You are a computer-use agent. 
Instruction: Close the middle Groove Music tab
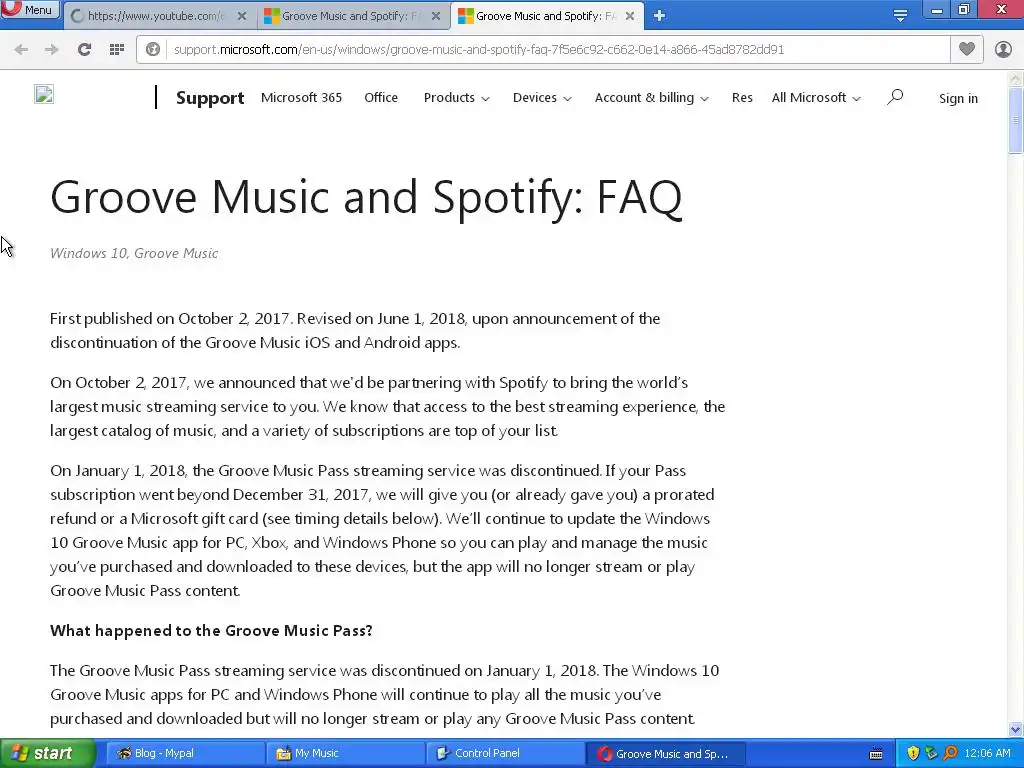tap(436, 16)
